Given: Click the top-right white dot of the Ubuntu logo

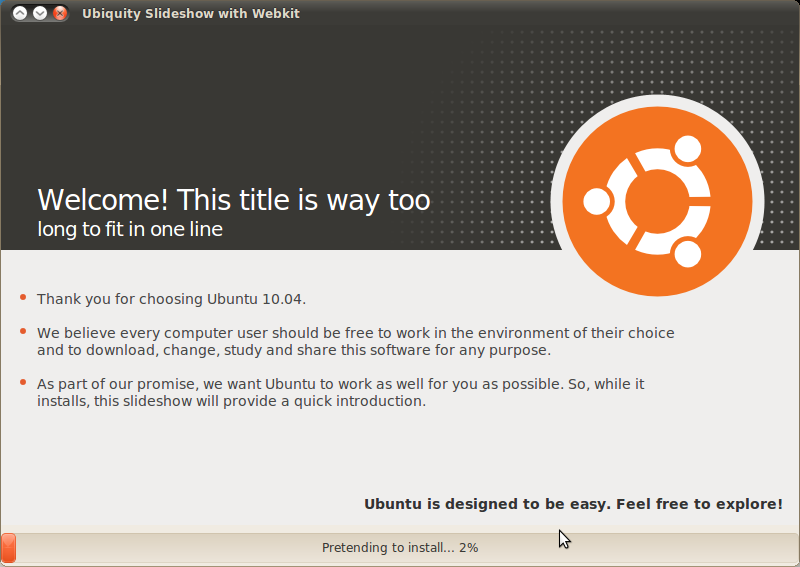Looking at the screenshot, I should [x=688, y=150].
